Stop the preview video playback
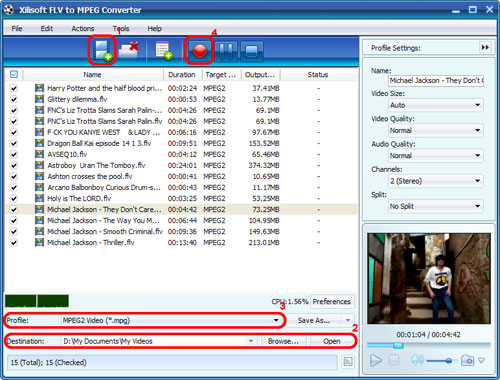The width and height of the screenshot is (500, 380). (x=394, y=360)
